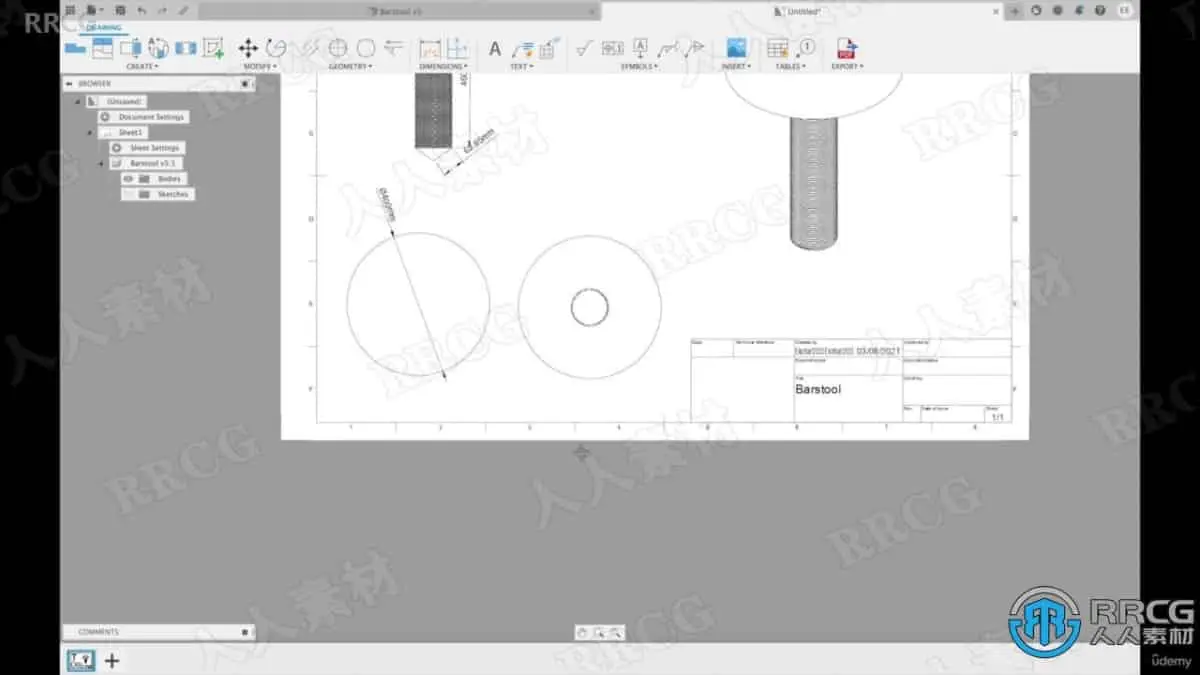This screenshot has height=675, width=1200.
Task: Click the Insert Image icon
Action: [736, 47]
